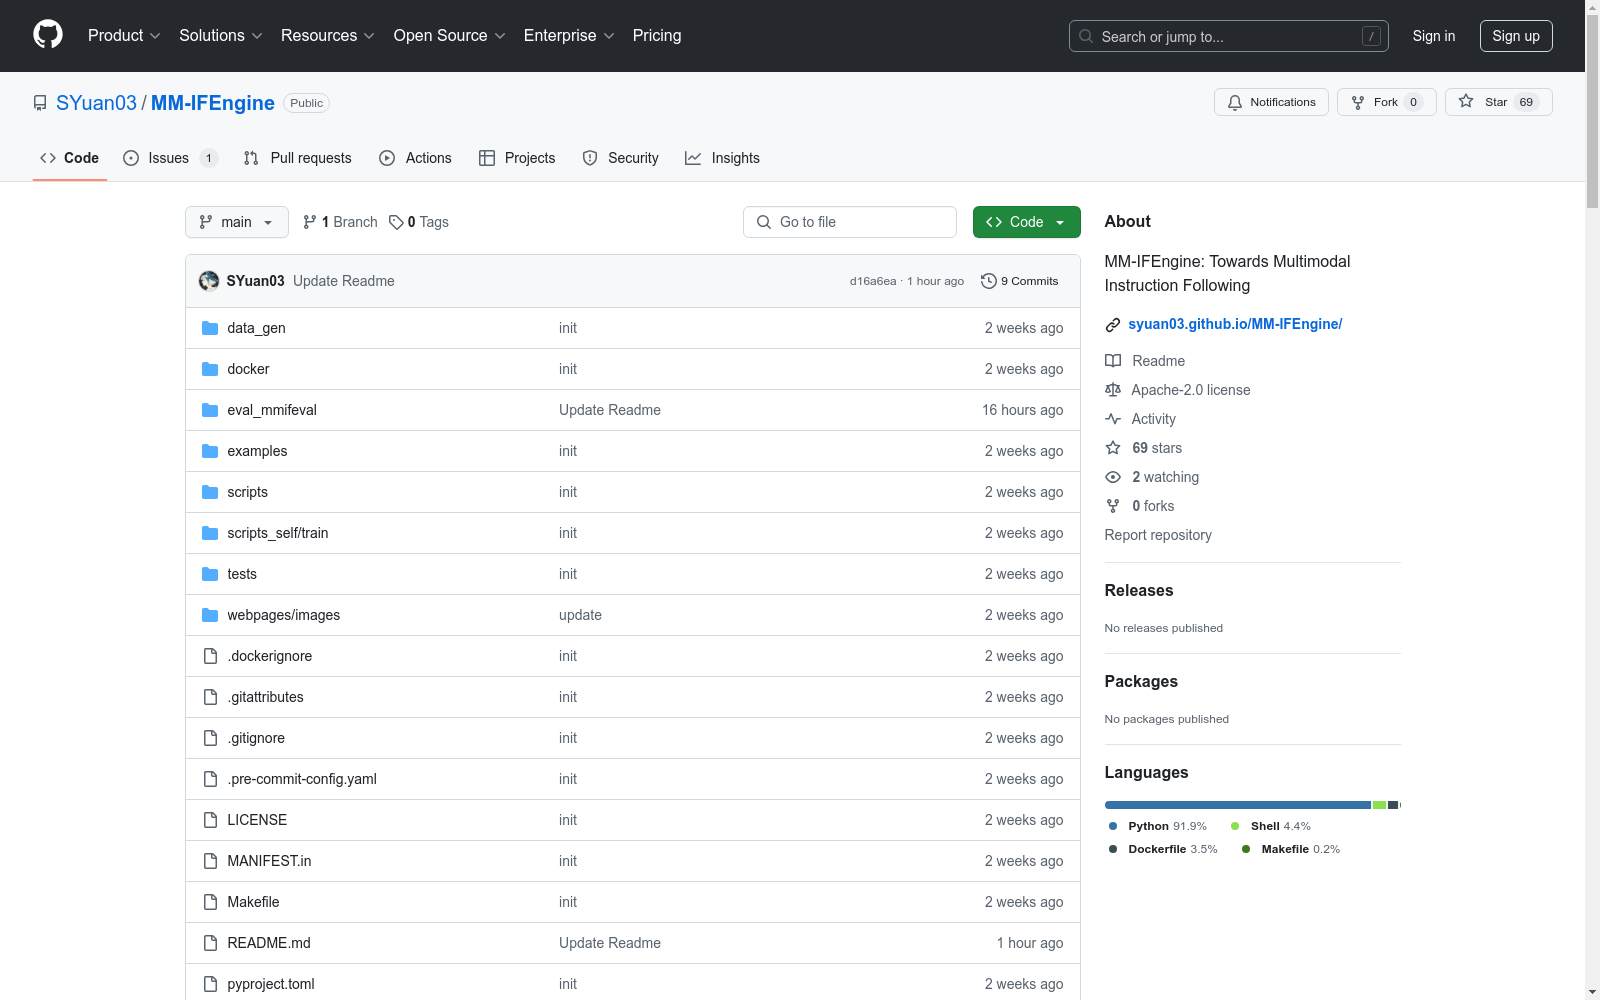This screenshot has height=1000, width=1600.
Task: Click the LICENSE file icon
Action: pos(210,820)
